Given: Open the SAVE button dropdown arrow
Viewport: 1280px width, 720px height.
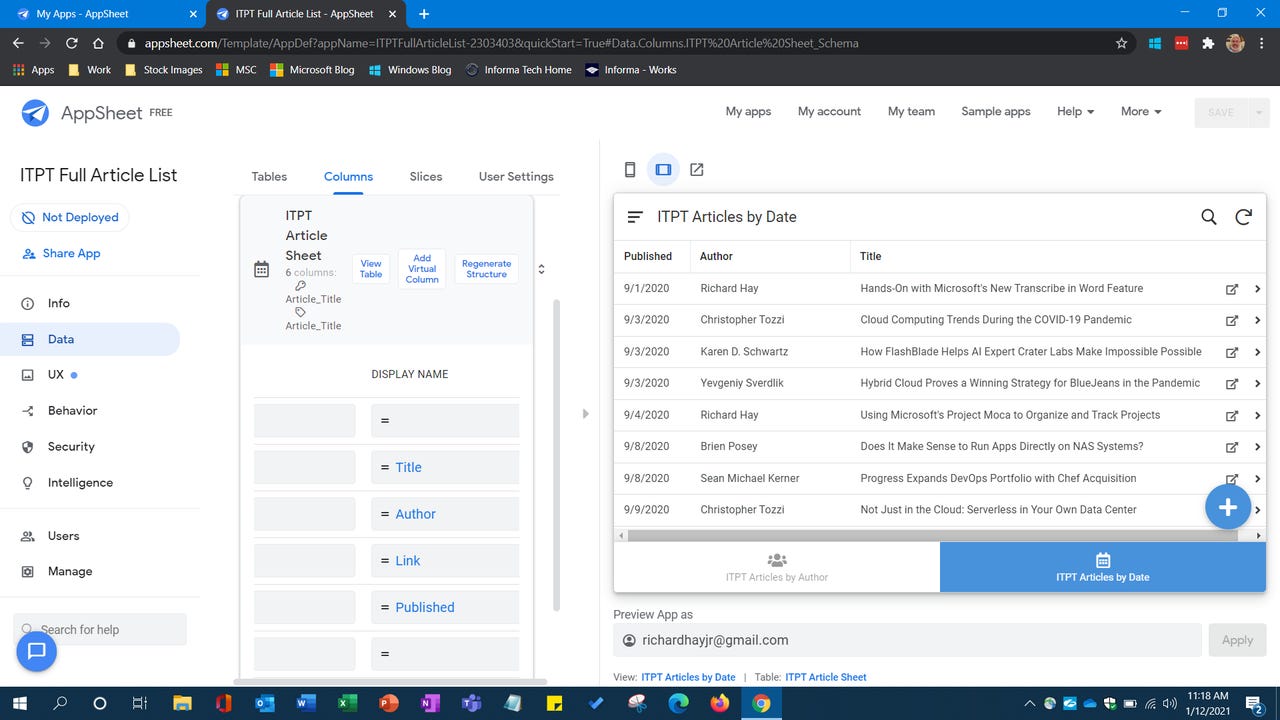Looking at the screenshot, I should pos(1258,112).
